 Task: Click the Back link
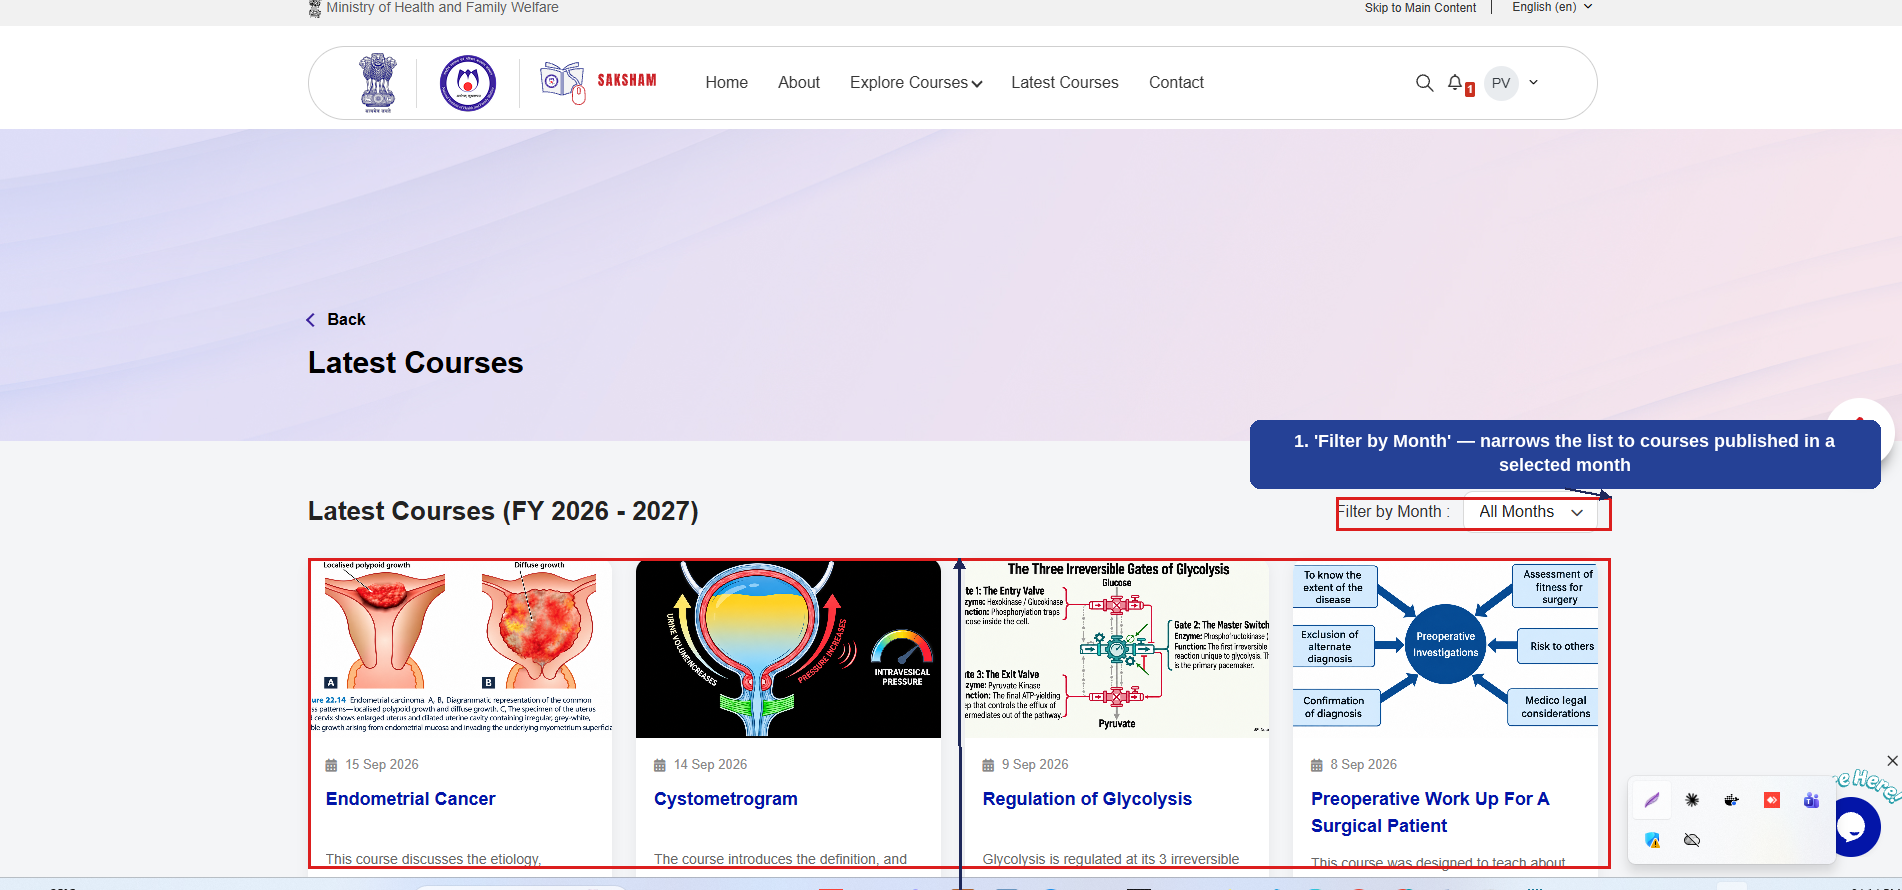tap(336, 320)
